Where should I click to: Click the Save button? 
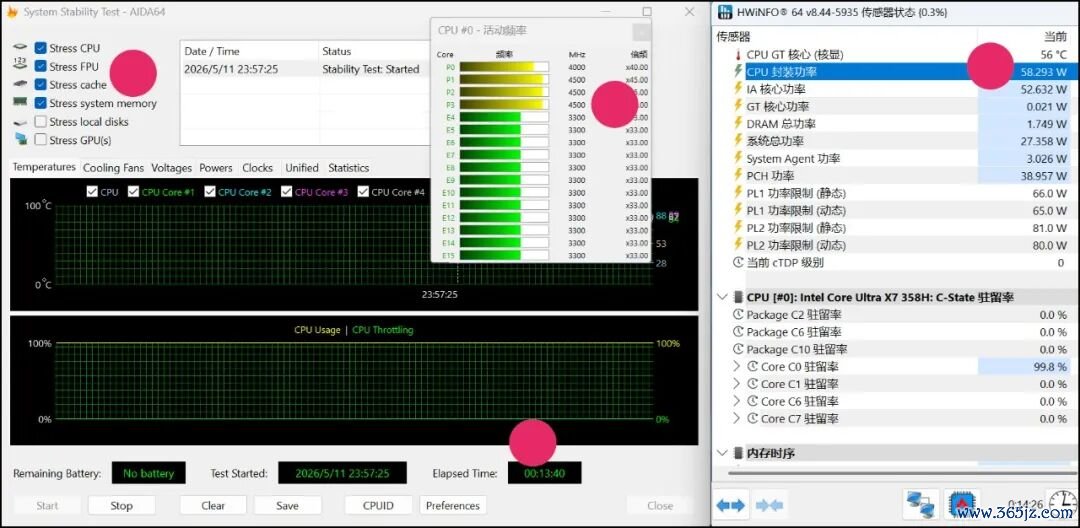(287, 505)
